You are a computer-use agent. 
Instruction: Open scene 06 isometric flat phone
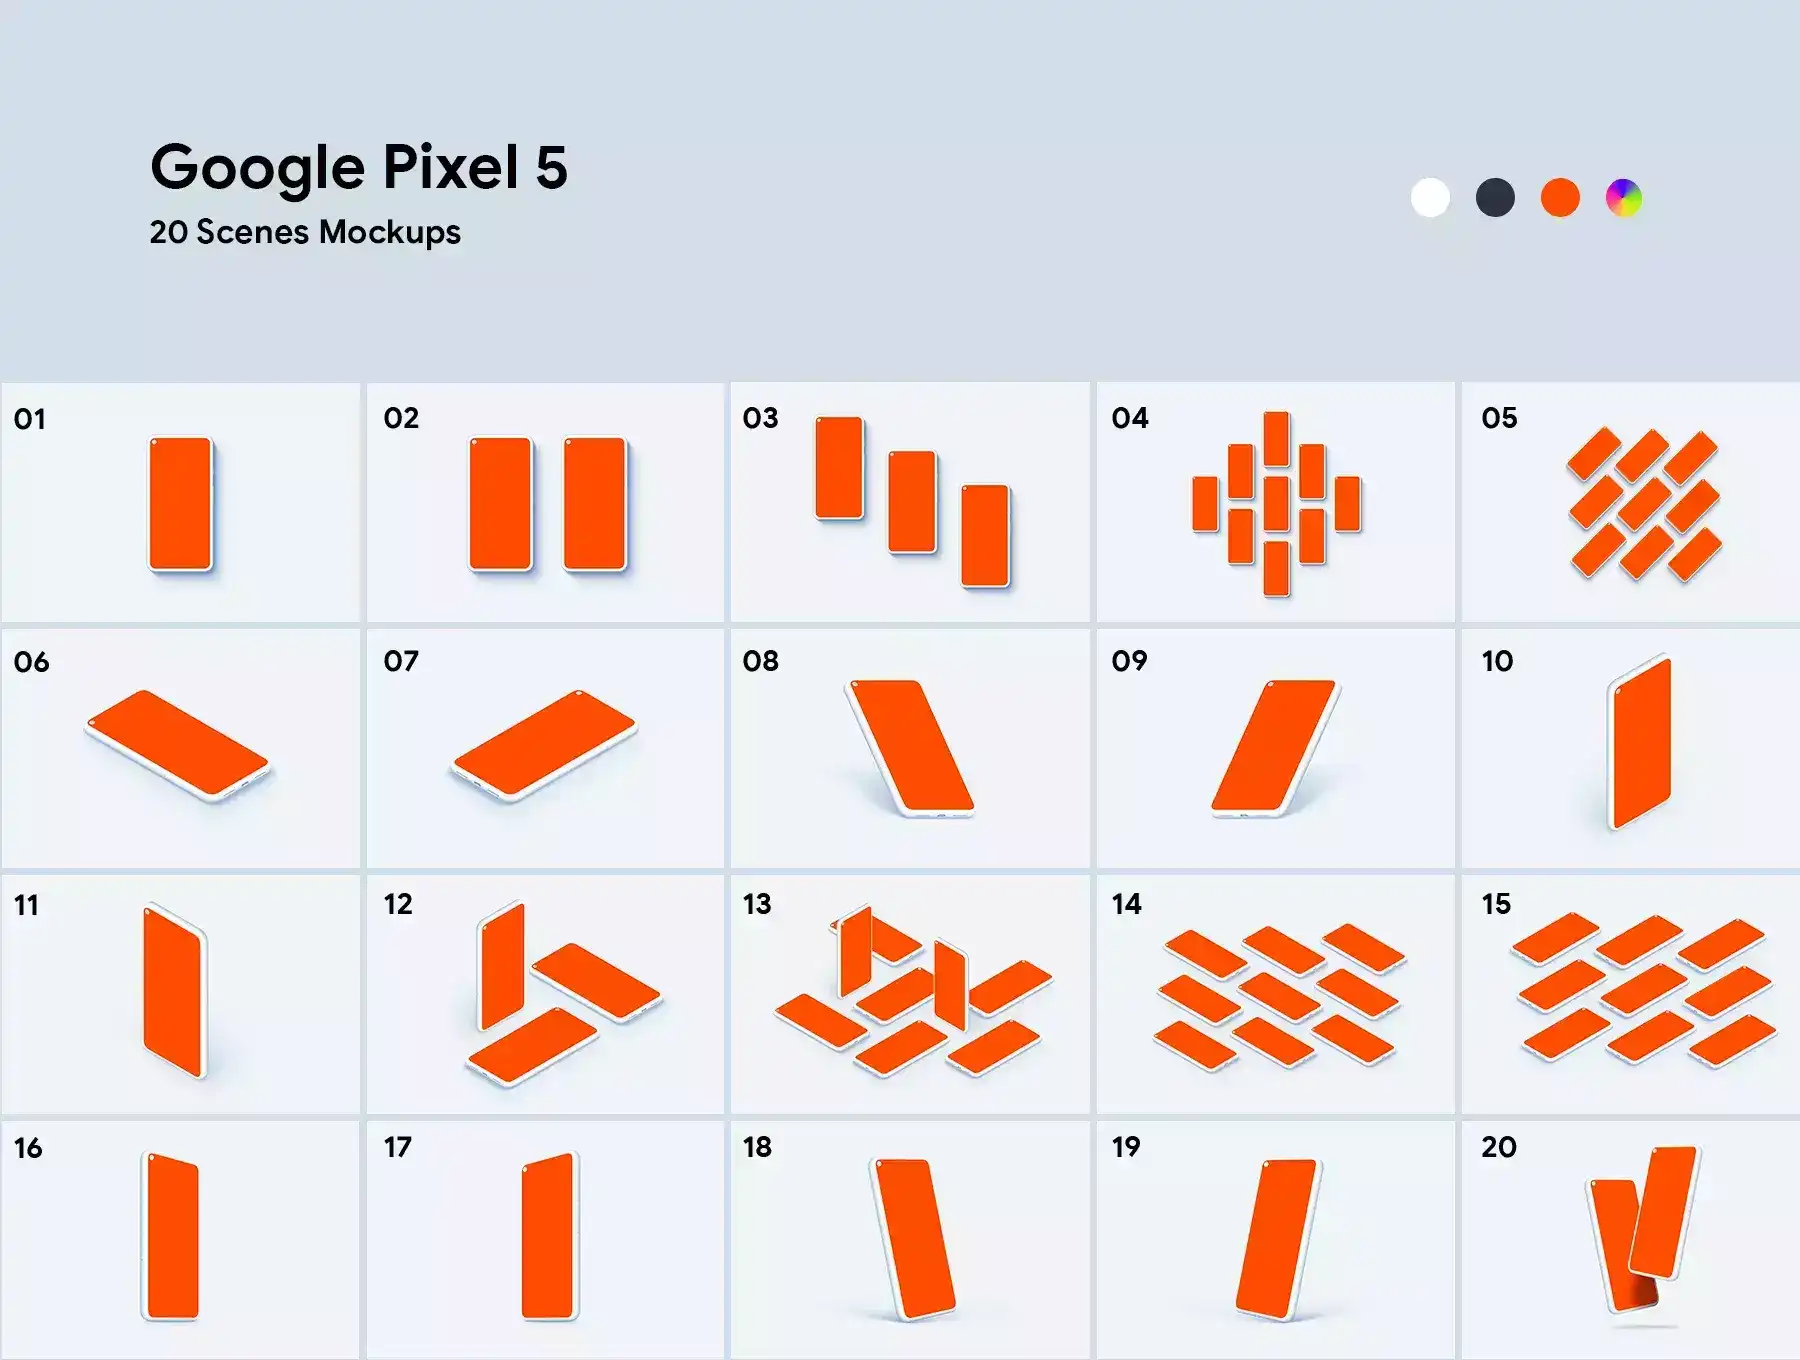[180, 745]
